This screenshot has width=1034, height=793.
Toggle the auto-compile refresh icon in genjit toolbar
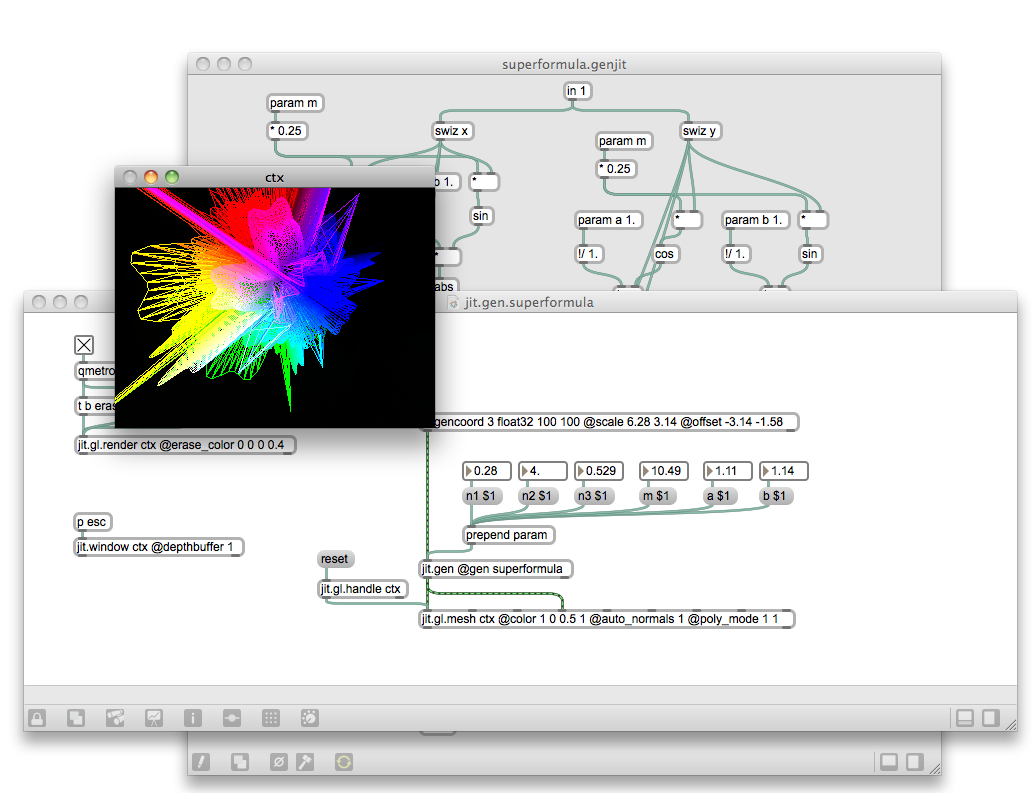click(344, 762)
